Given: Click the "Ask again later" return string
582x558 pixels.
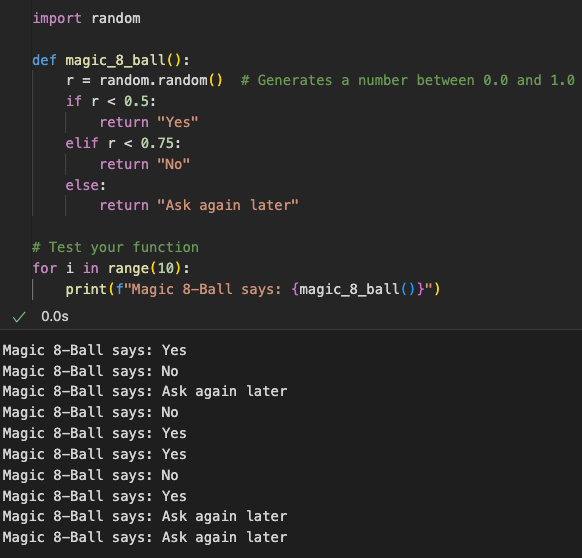Looking at the screenshot, I should click(x=228, y=205).
